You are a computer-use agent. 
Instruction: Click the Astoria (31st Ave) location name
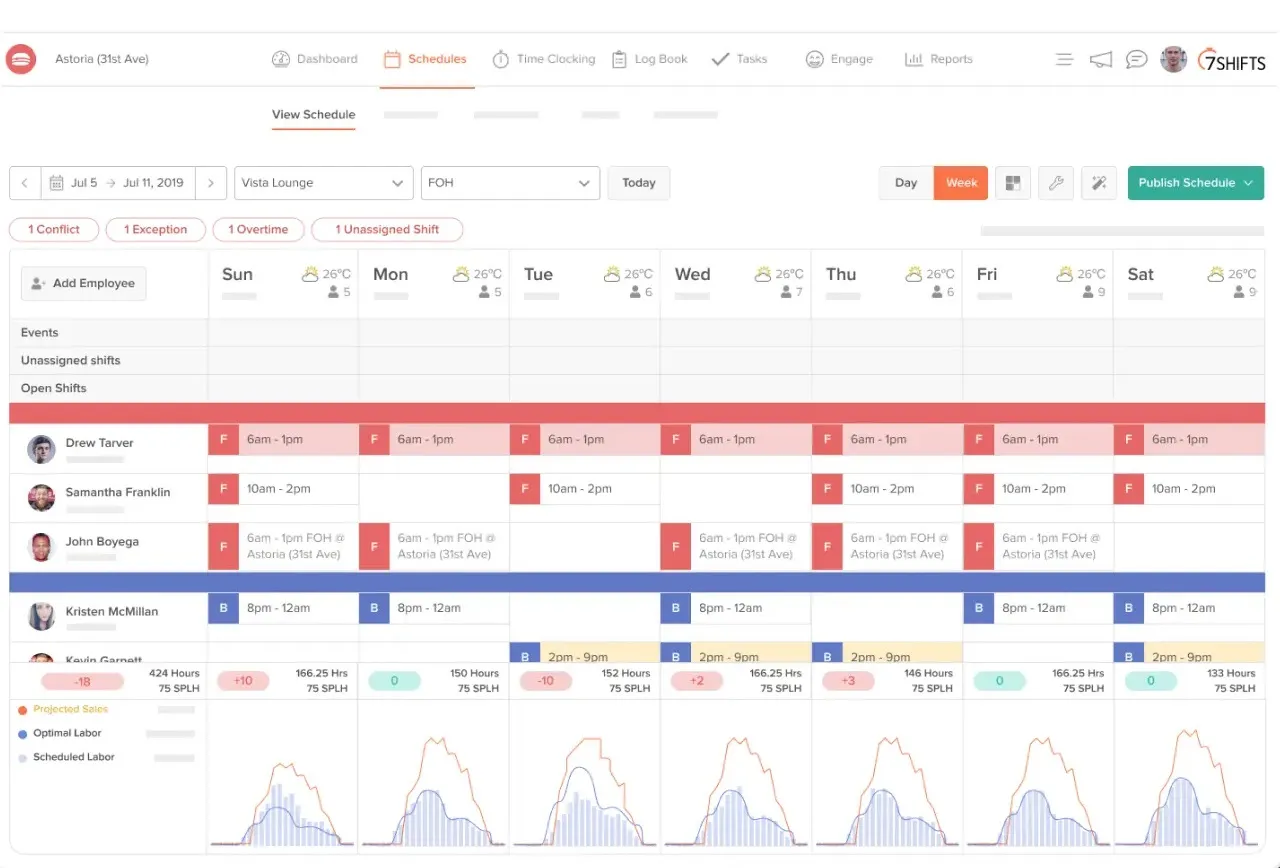point(102,59)
